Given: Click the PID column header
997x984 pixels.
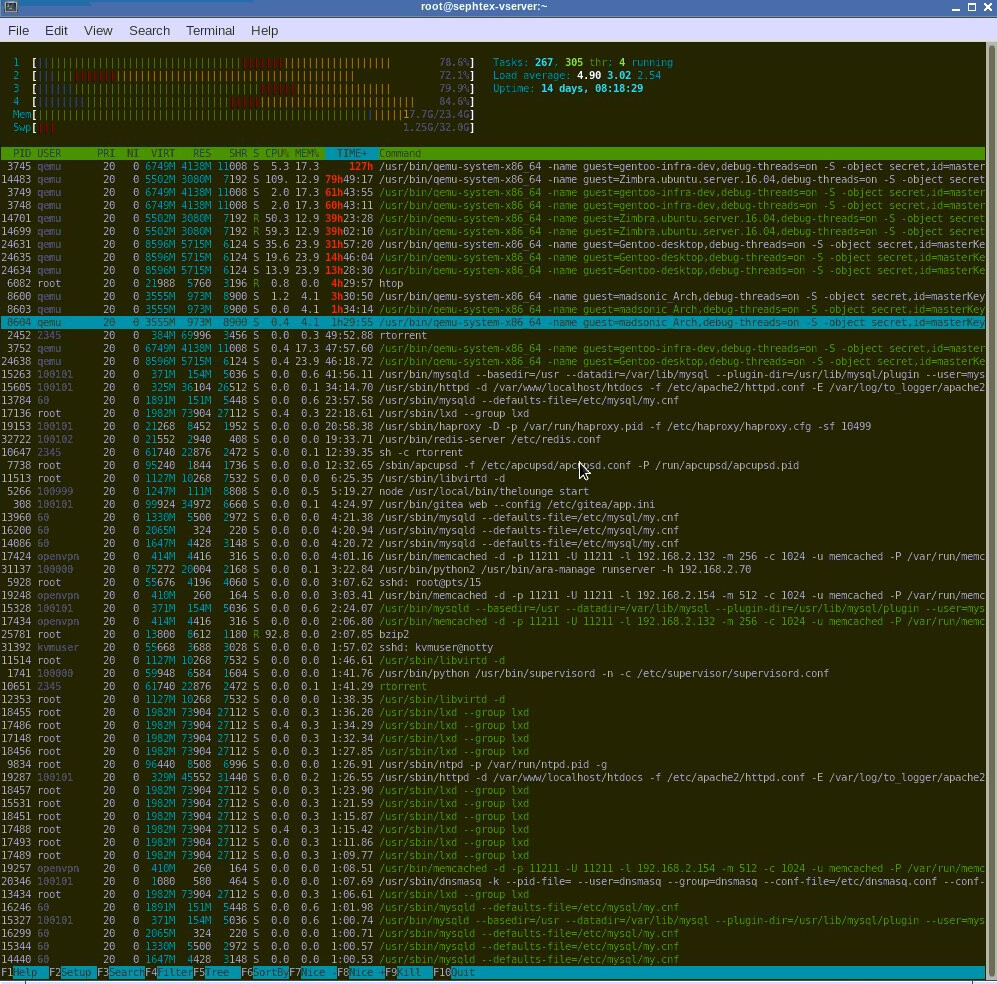Looking at the screenshot, I should tap(21, 153).
